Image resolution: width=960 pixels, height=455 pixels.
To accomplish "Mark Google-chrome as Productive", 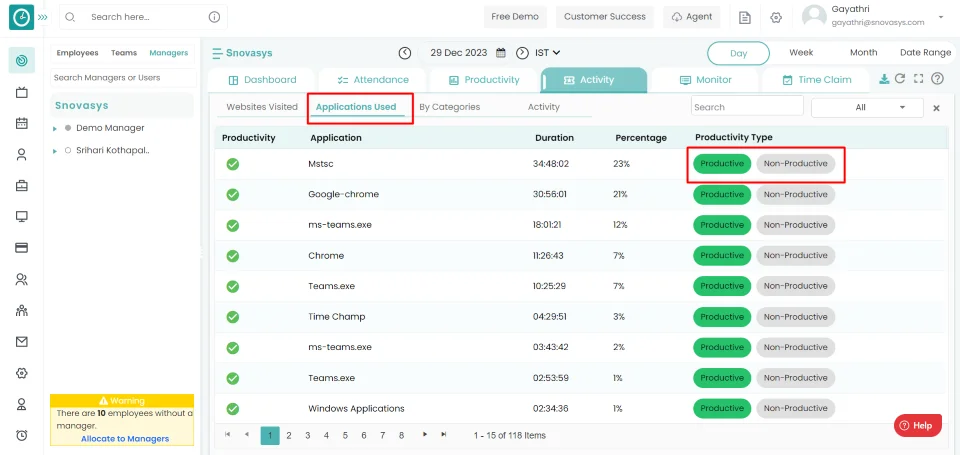I will coord(721,194).
